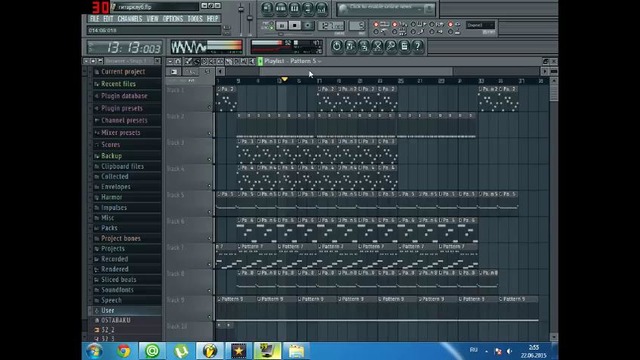Click the Stop transport button
This screenshot has height=360, width=640.
pyautogui.click(x=294, y=26)
